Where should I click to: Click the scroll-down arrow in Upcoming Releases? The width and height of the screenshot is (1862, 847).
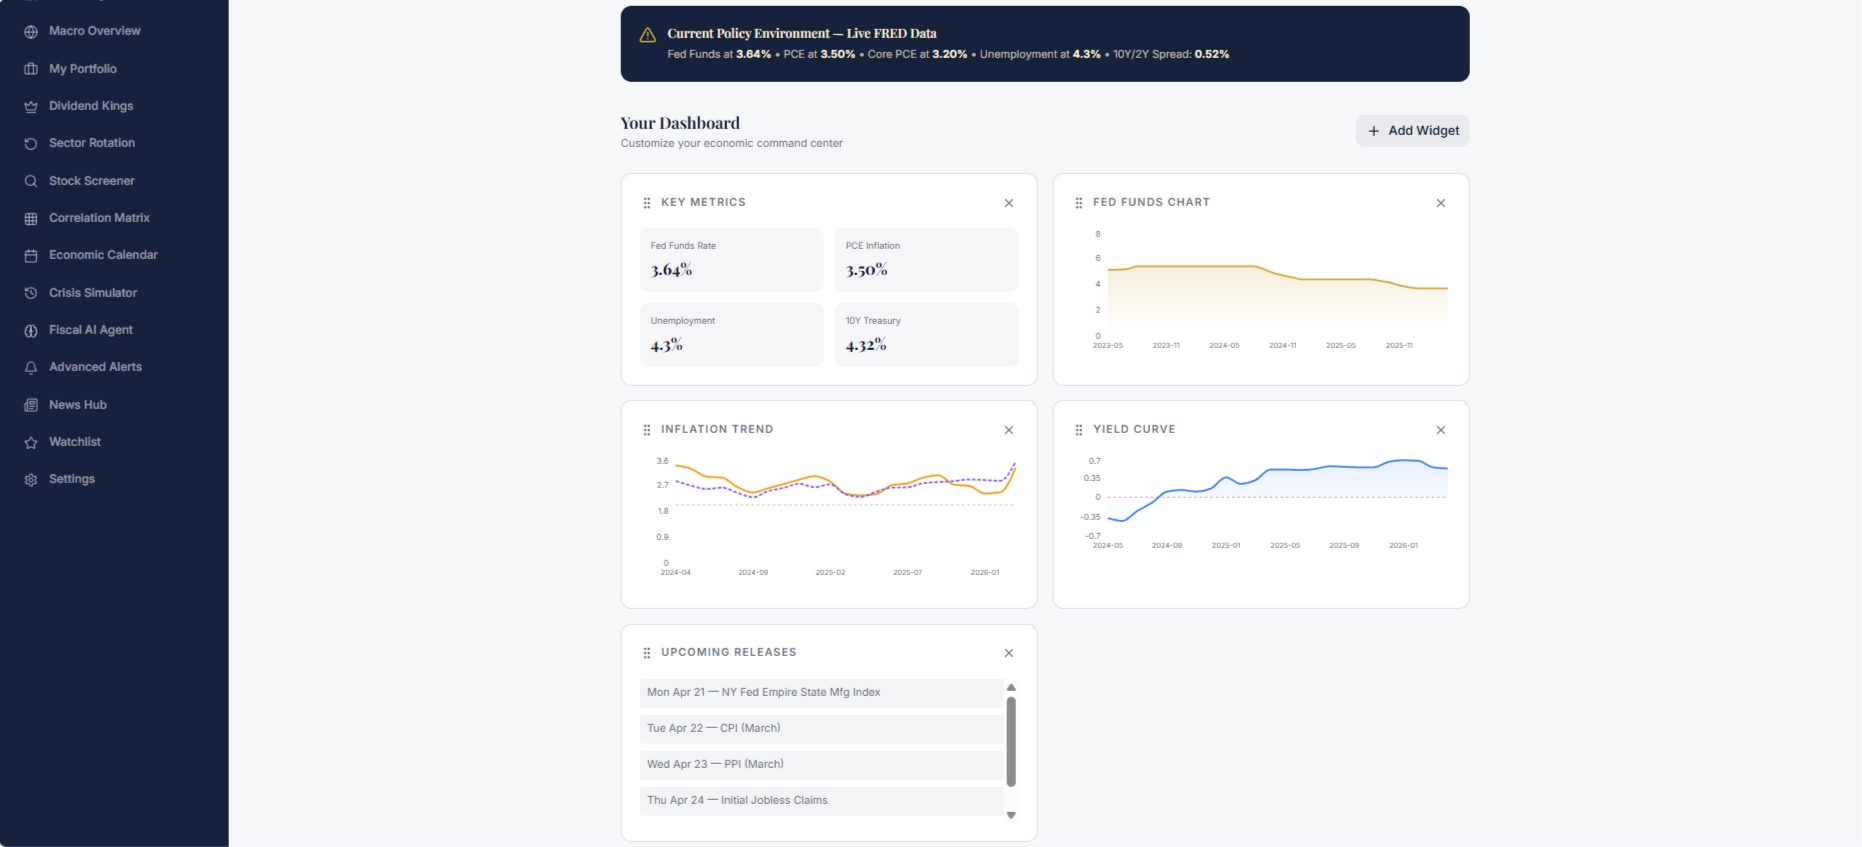point(1011,815)
